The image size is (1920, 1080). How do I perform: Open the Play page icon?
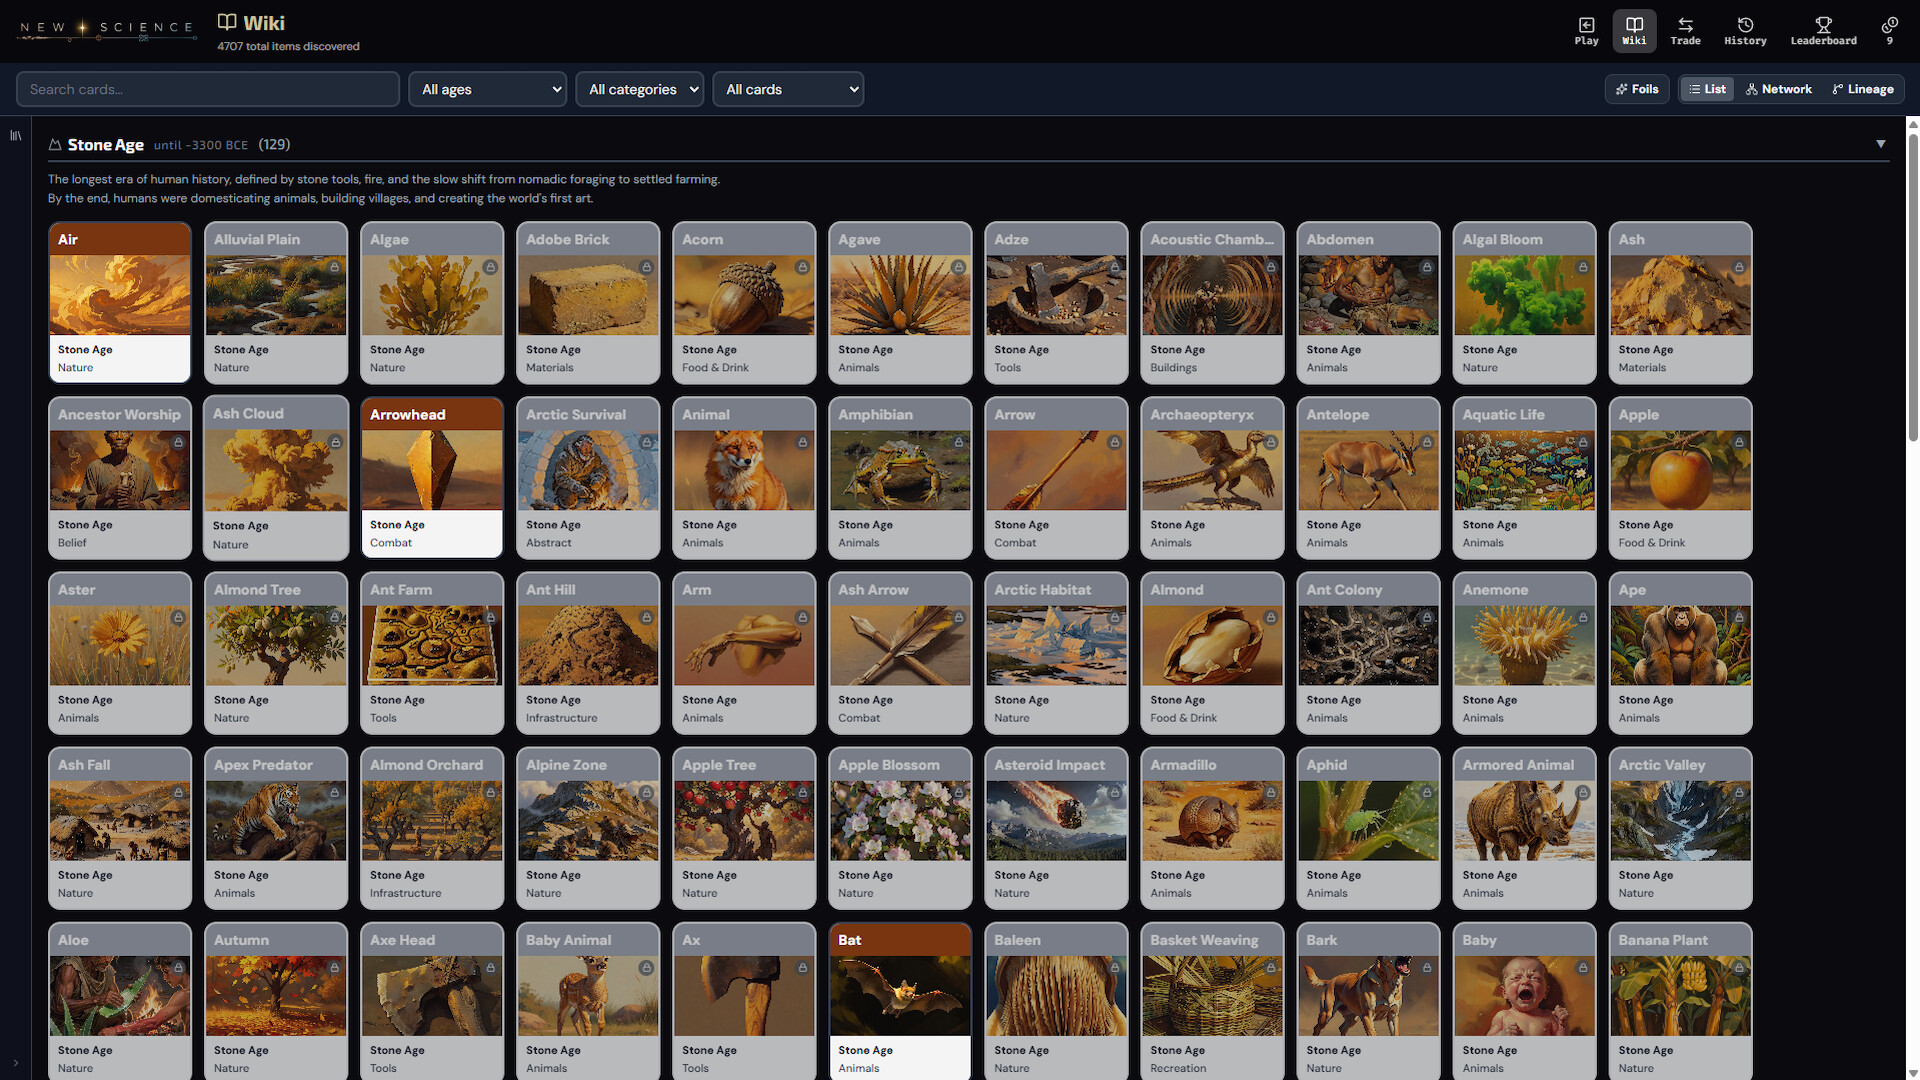[x=1586, y=31]
